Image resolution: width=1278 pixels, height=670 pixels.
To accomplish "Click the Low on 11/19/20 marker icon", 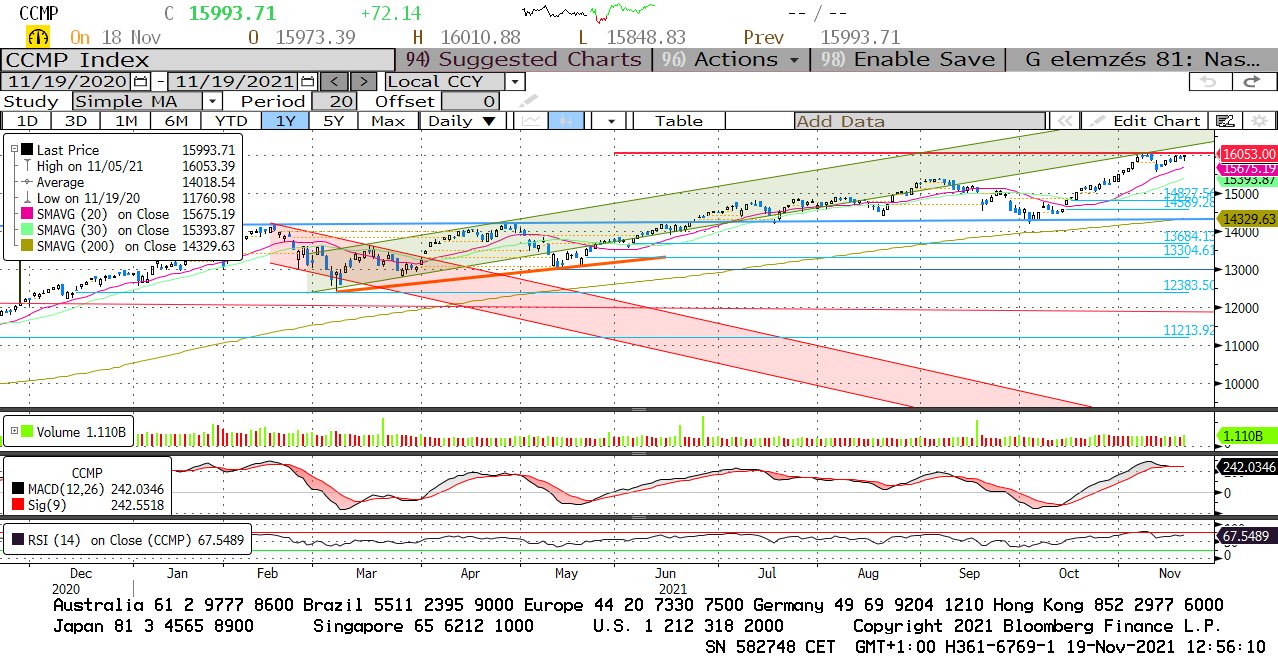I will coord(28,198).
